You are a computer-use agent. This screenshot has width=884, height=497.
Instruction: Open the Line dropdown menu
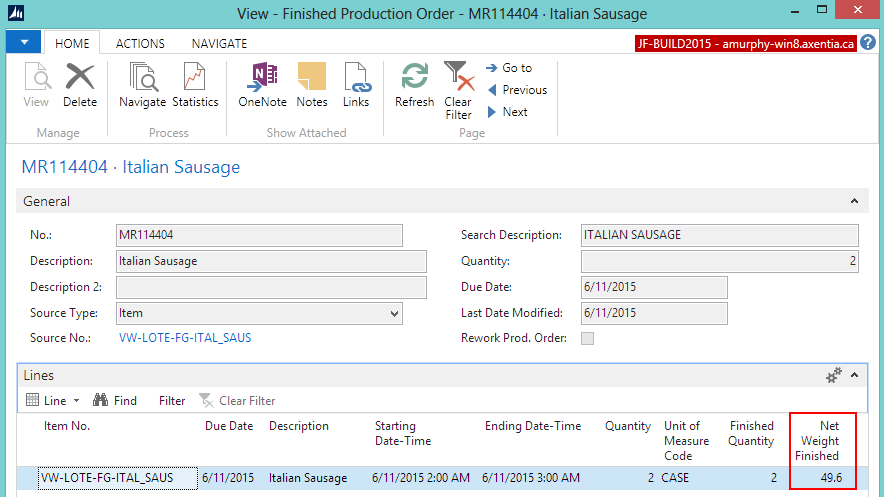click(x=53, y=401)
